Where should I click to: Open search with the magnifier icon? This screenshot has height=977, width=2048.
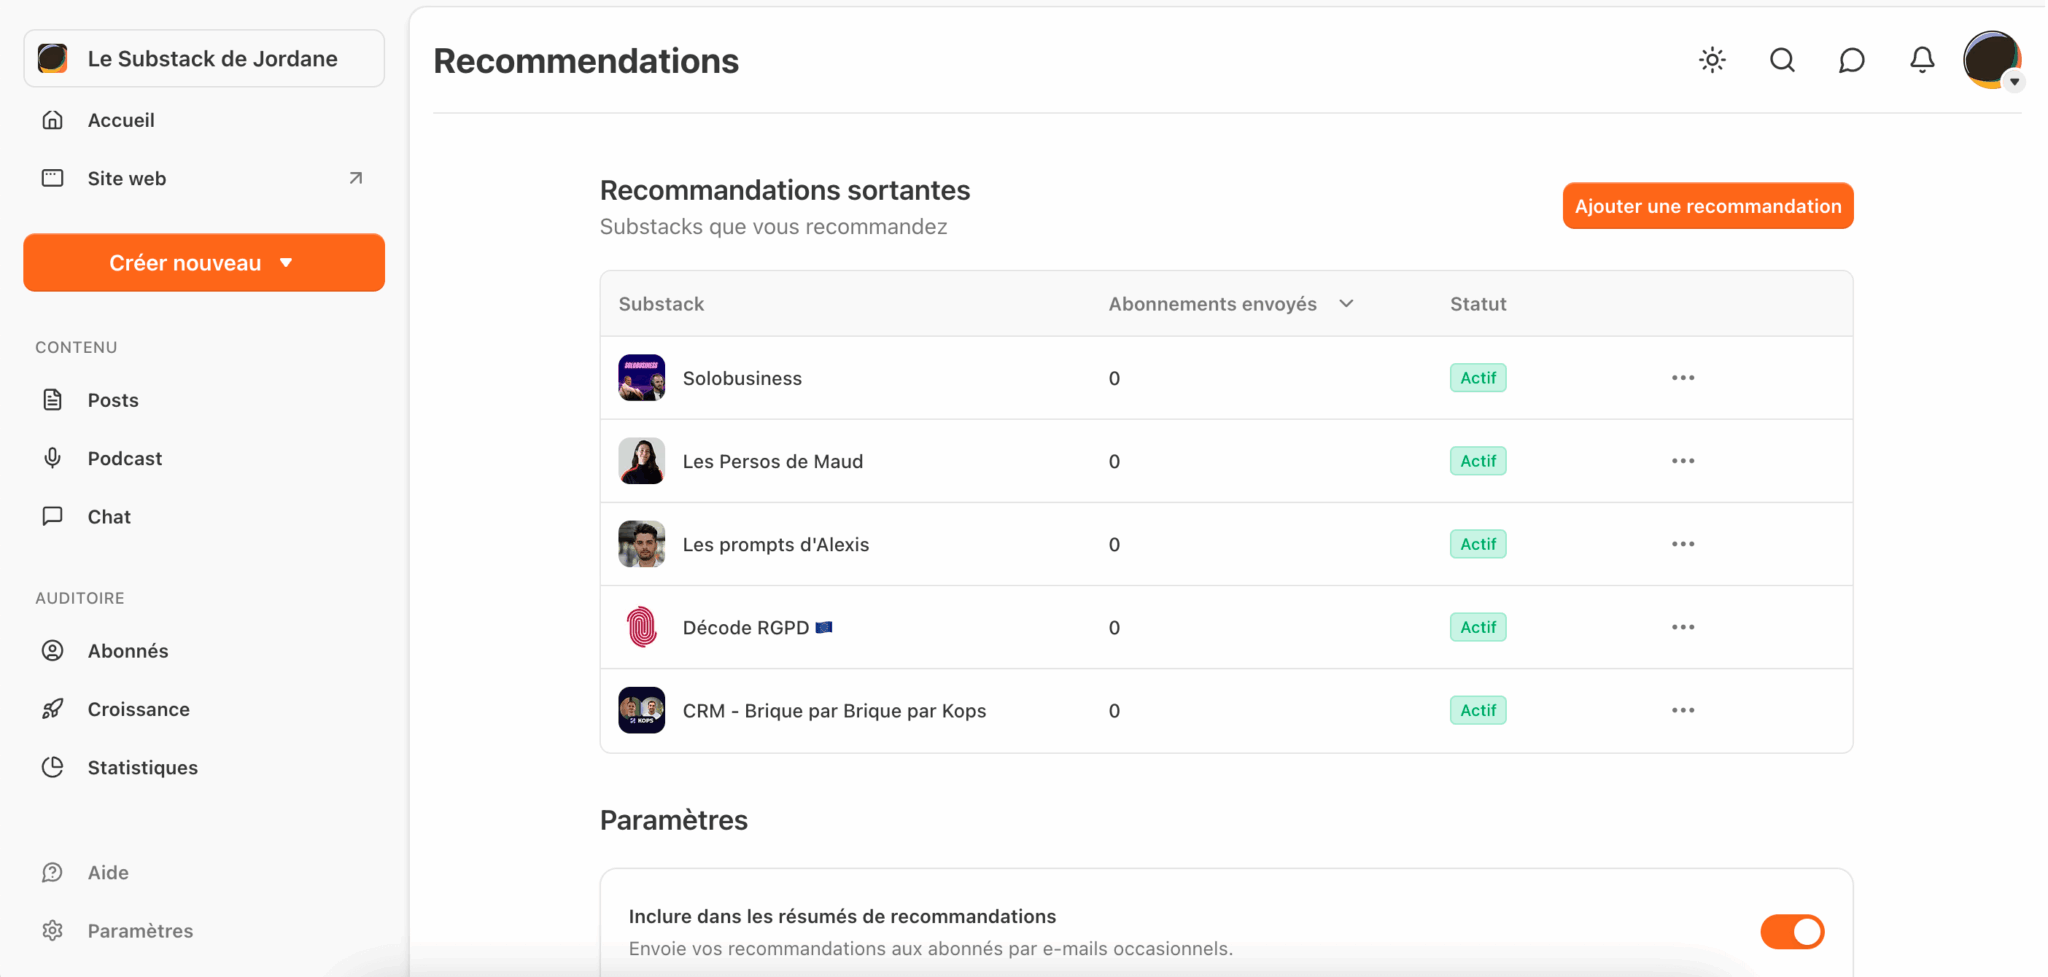tap(1782, 60)
